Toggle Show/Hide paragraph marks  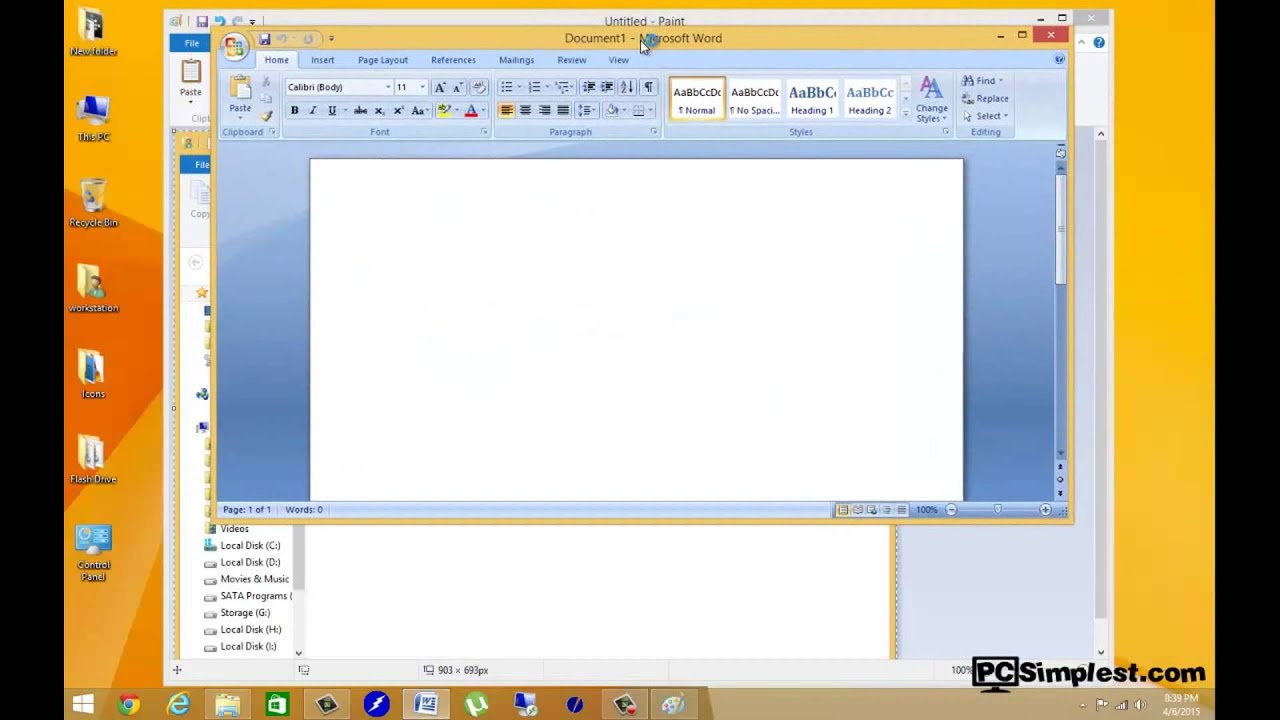tap(648, 87)
